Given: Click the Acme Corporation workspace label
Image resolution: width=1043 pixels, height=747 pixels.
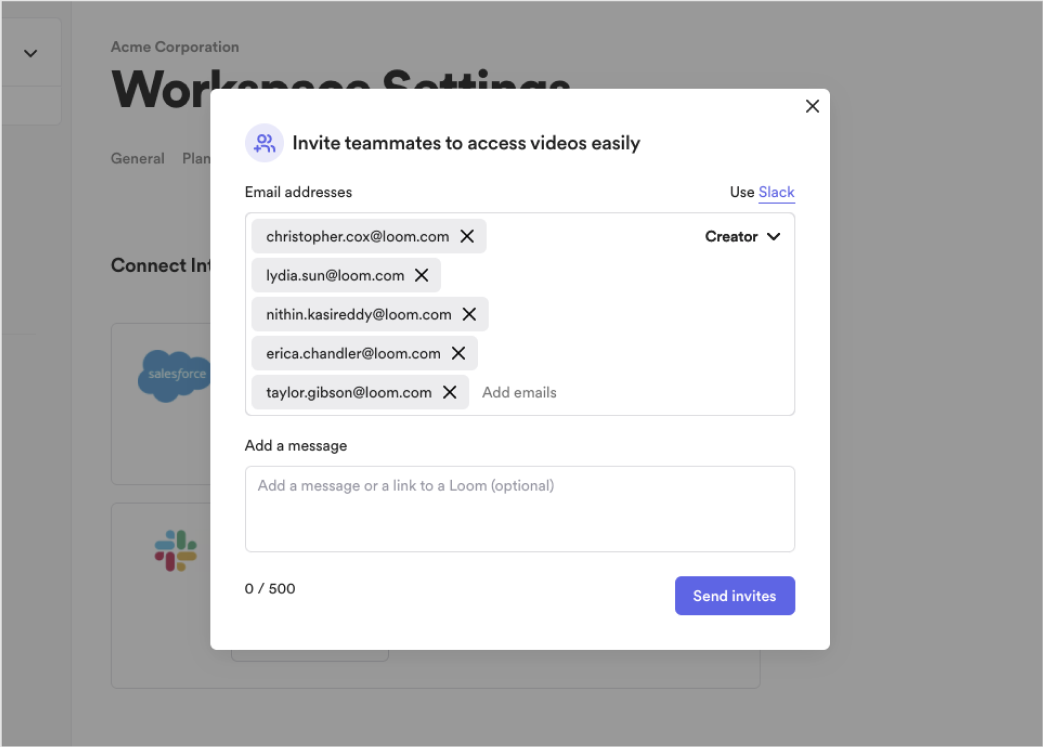Looking at the screenshot, I should point(175,47).
